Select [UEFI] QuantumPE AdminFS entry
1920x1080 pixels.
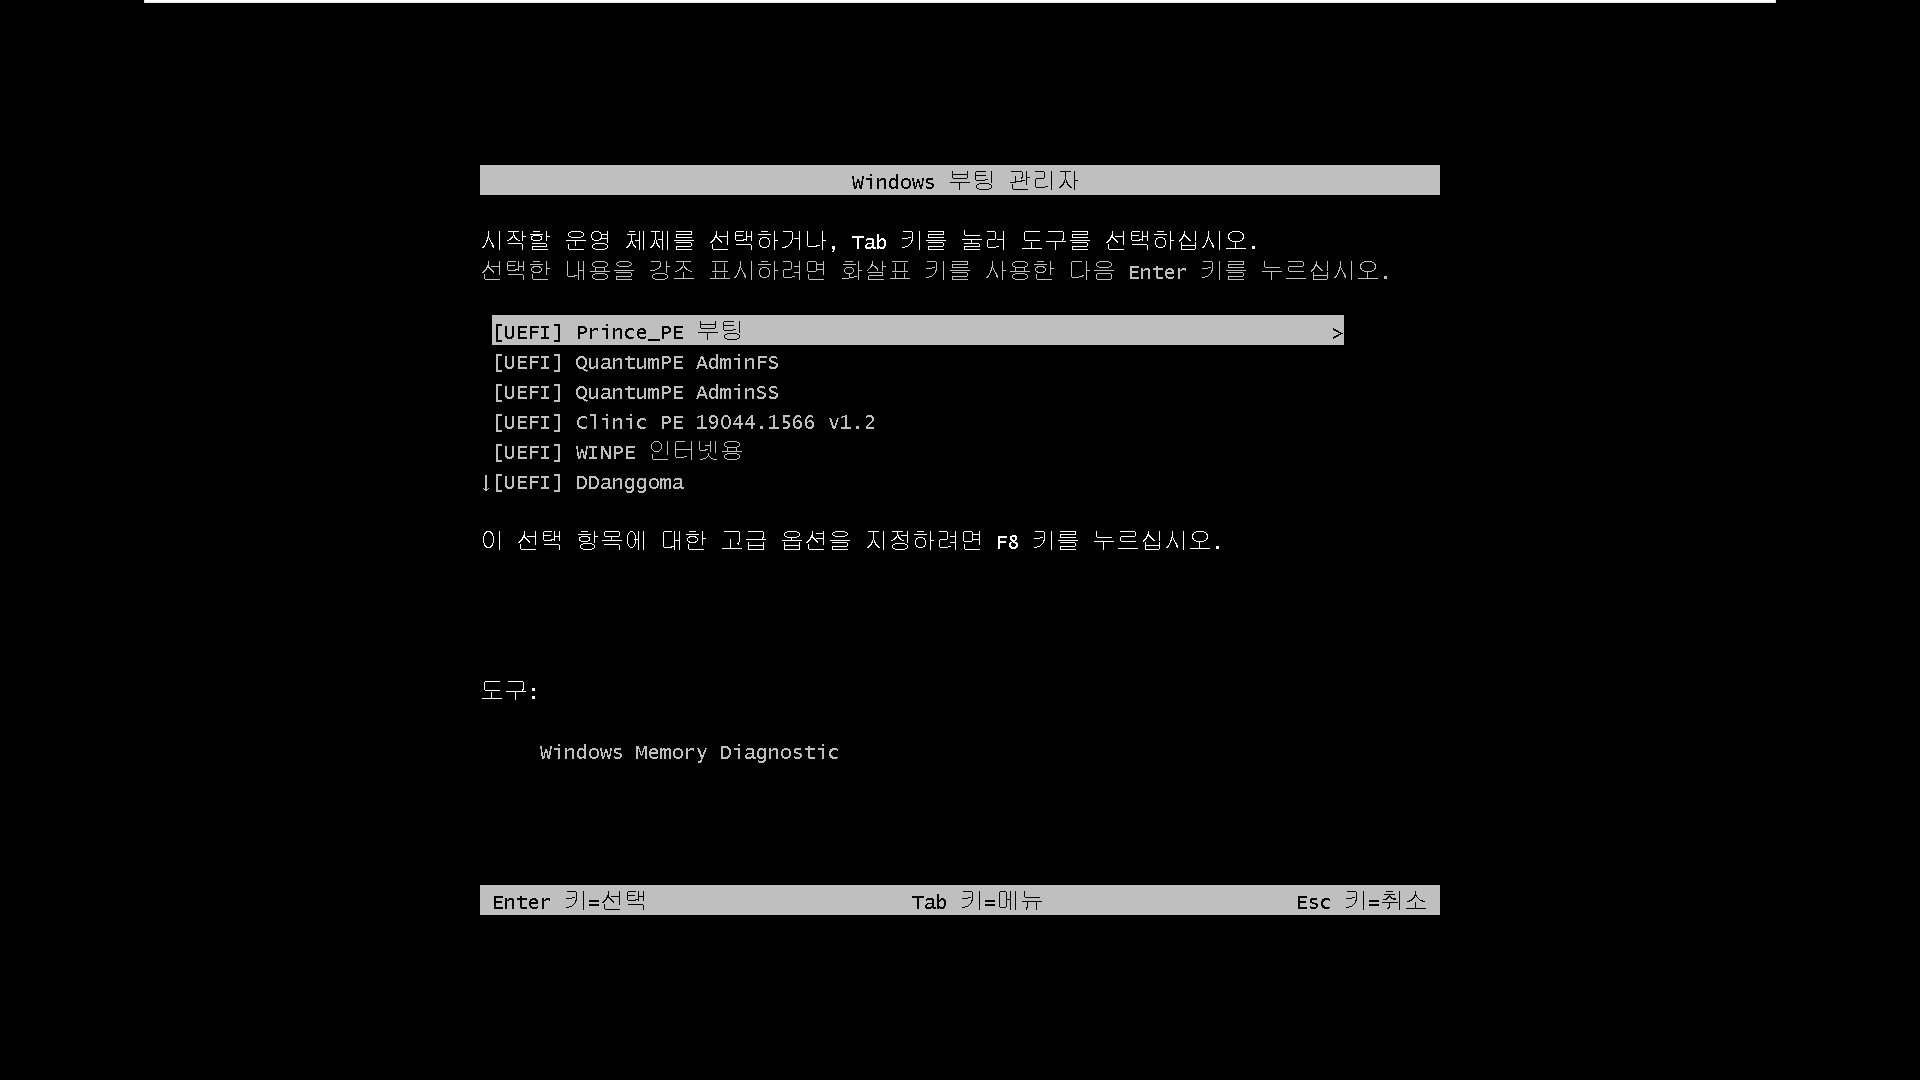point(636,361)
